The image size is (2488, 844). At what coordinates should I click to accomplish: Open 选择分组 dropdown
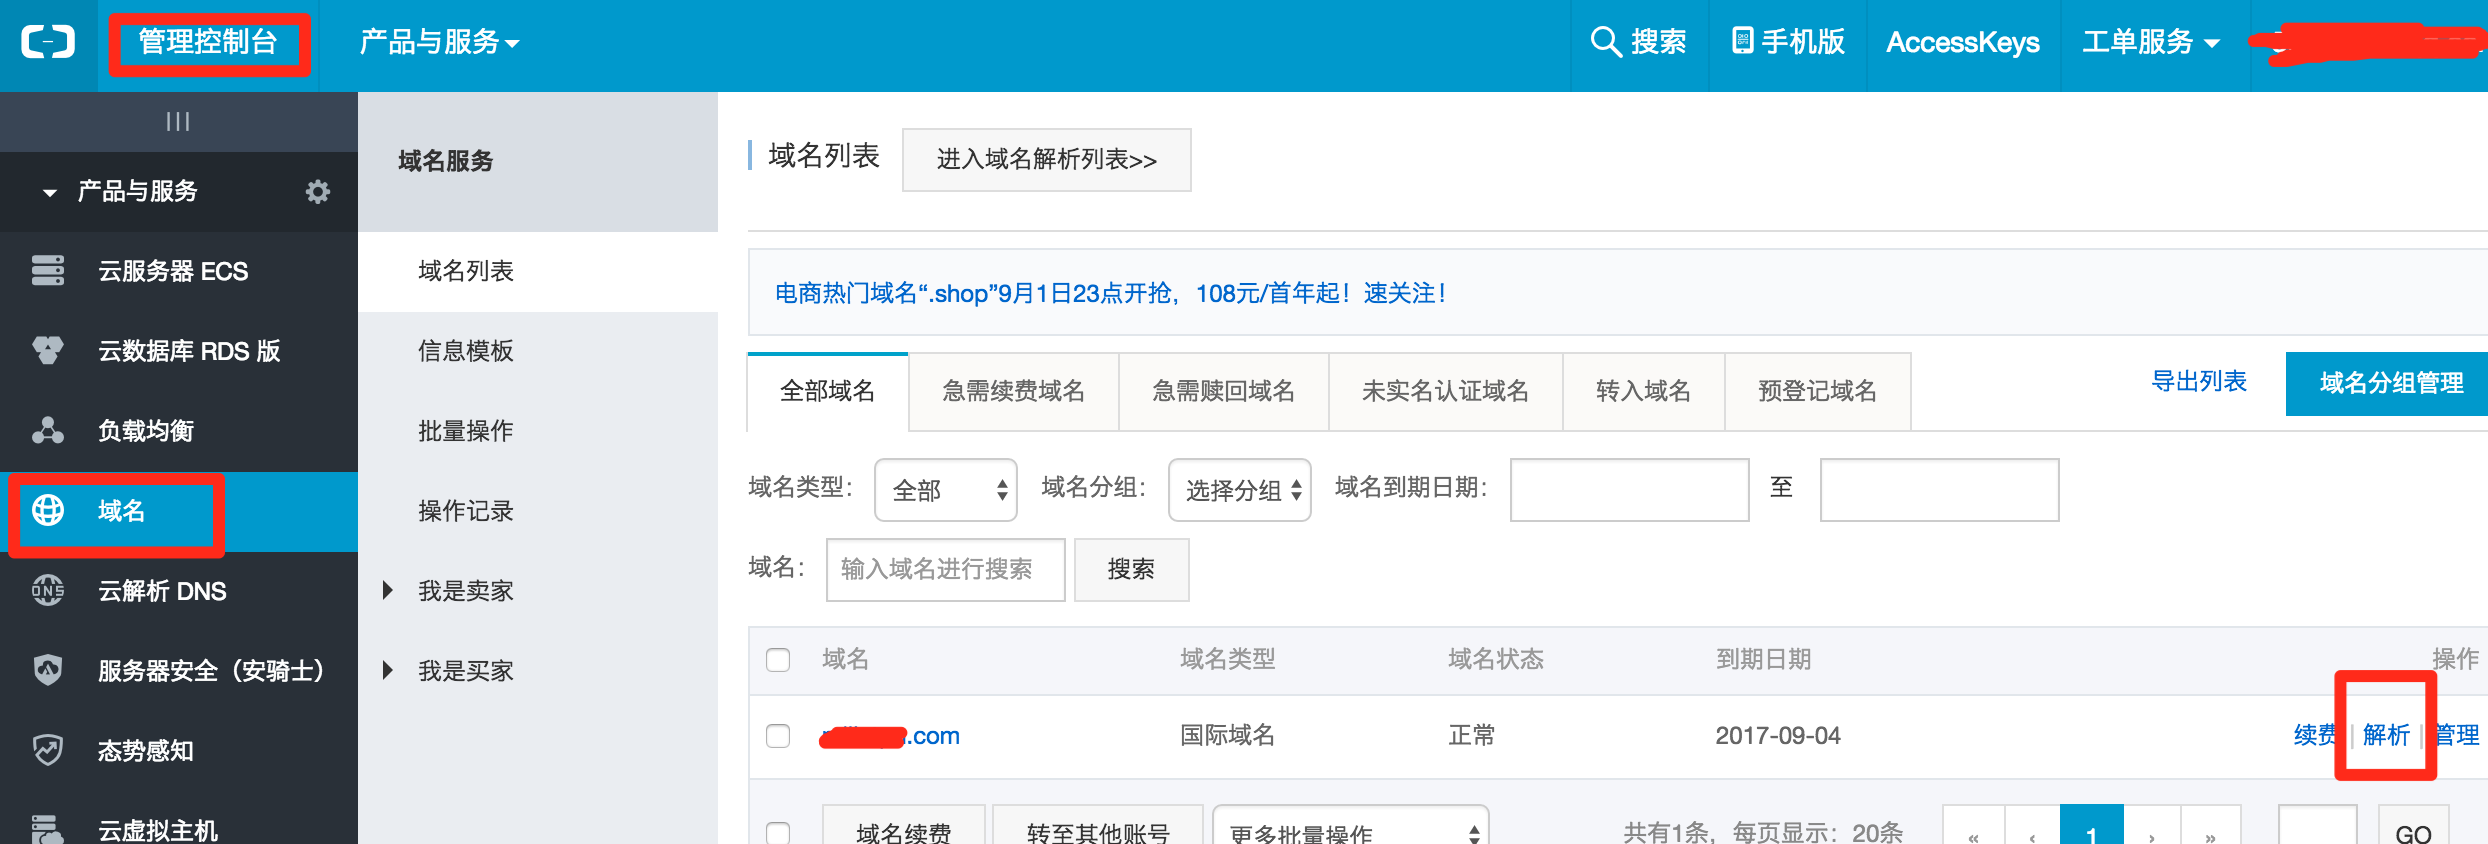pos(1240,490)
